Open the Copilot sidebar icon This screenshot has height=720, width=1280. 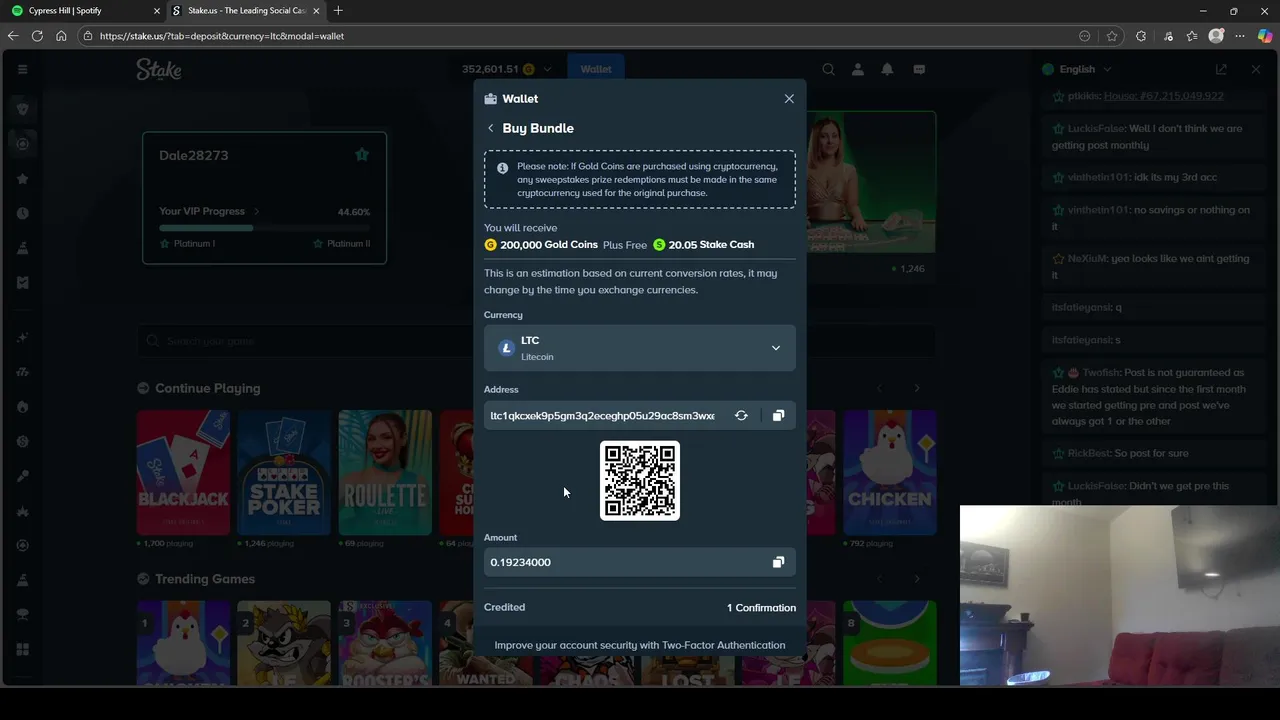pos(1265,36)
